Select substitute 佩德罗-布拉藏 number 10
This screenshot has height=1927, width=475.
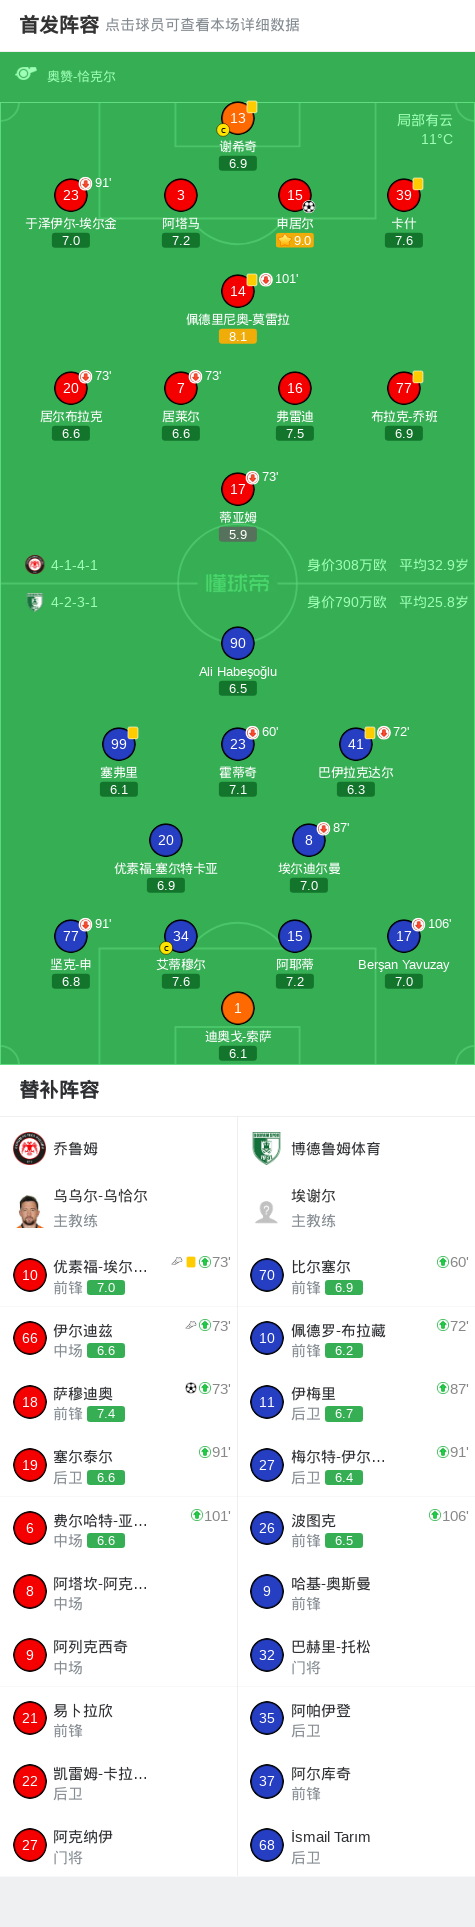click(x=356, y=1339)
